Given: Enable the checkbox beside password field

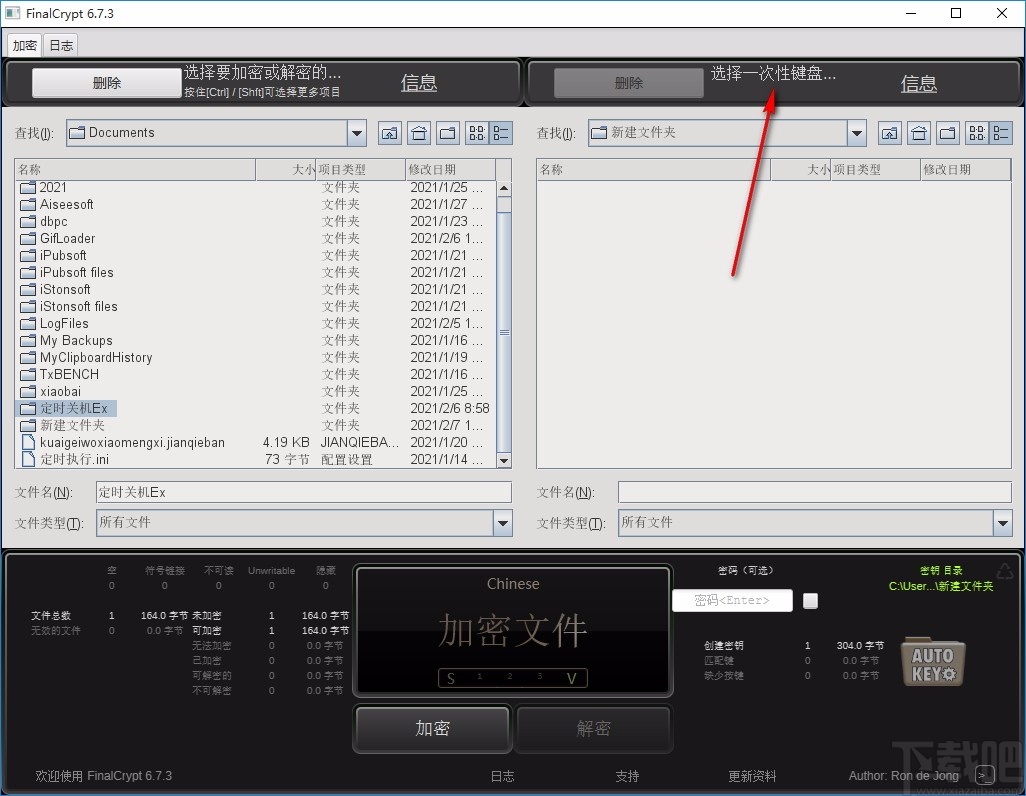Looking at the screenshot, I should (810, 600).
